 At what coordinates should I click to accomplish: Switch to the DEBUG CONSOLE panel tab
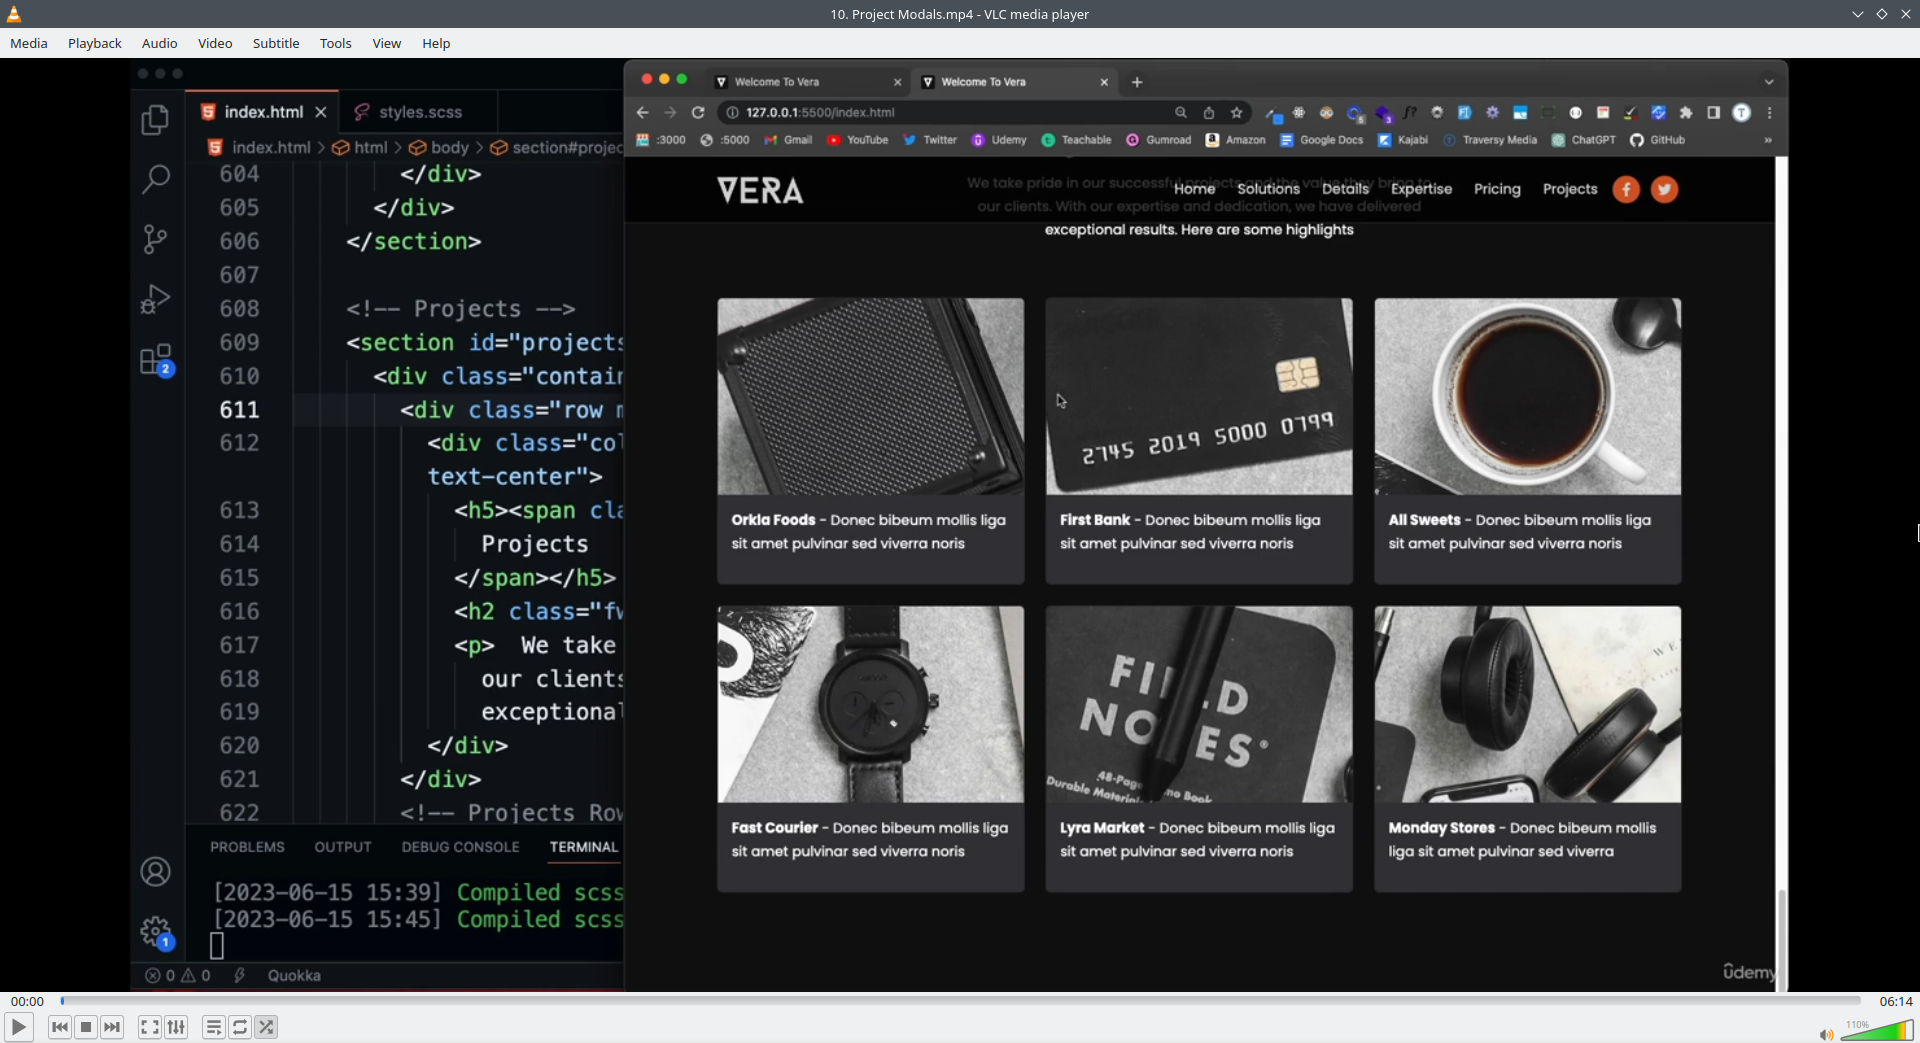coord(460,847)
